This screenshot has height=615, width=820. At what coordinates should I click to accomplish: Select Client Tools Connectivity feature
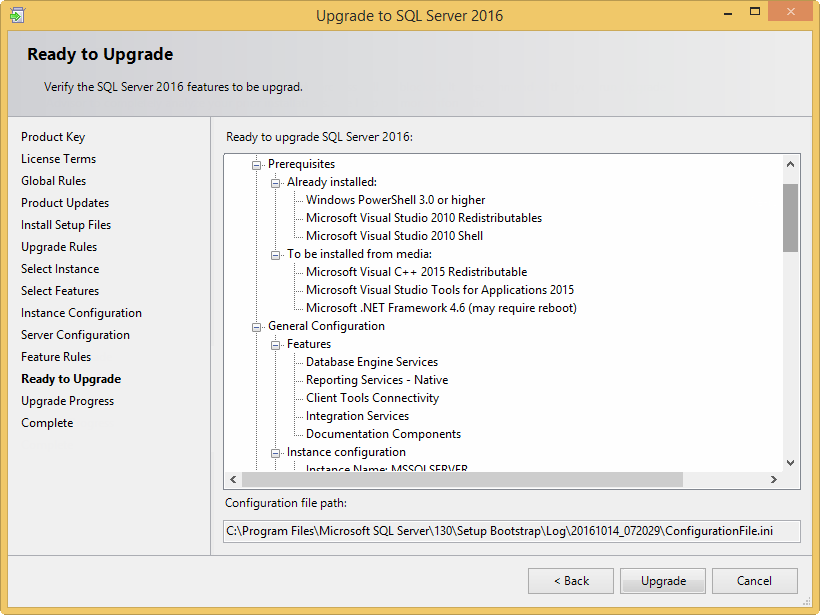(x=372, y=398)
